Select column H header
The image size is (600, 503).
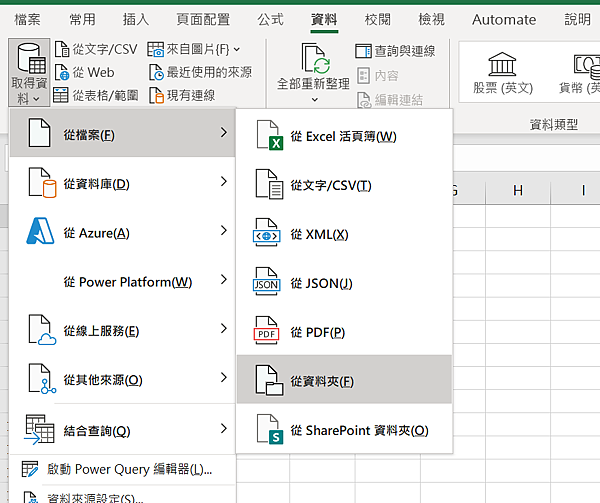point(518,190)
